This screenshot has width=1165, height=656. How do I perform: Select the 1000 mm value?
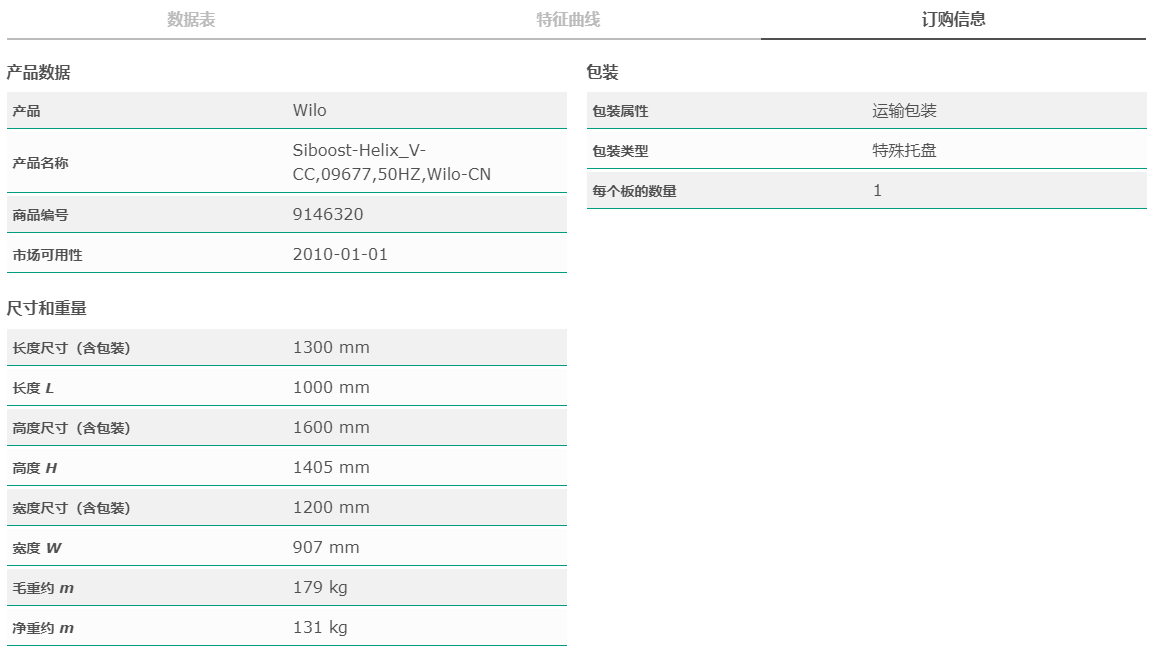coord(331,387)
